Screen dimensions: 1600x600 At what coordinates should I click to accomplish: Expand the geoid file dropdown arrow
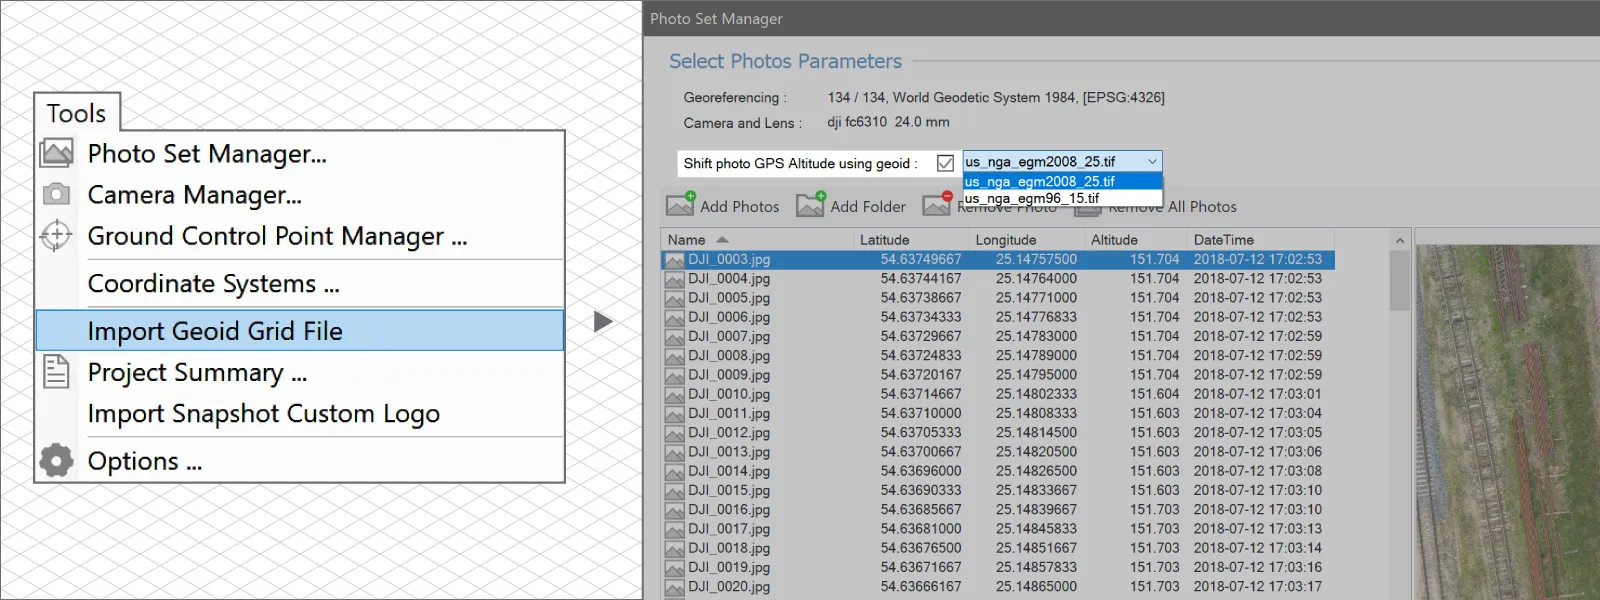(x=1152, y=162)
